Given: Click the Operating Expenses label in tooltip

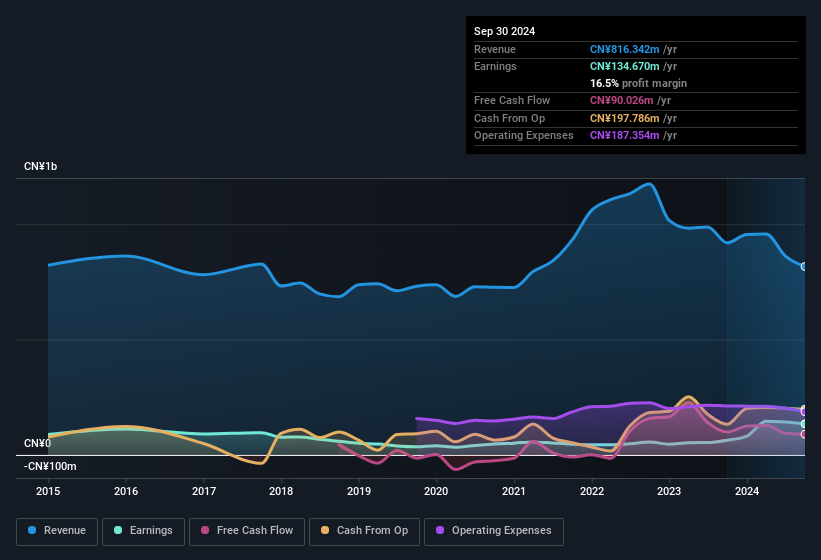Looking at the screenshot, I should pos(524,135).
